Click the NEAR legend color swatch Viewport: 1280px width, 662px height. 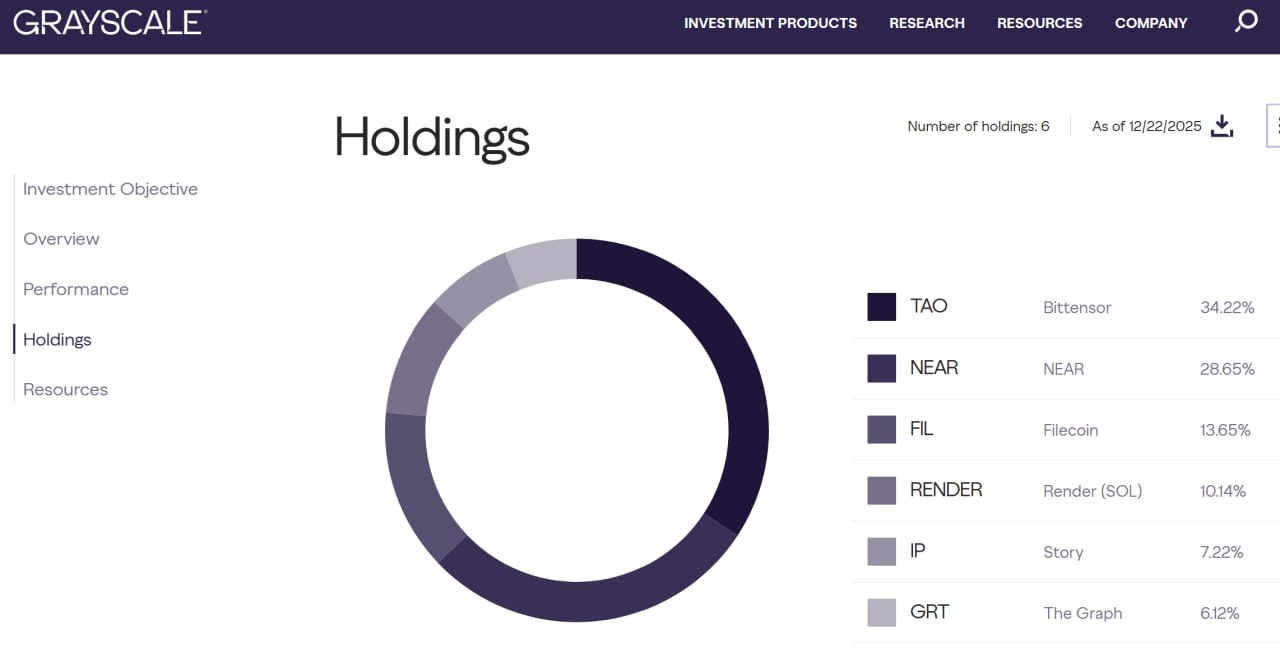pos(881,368)
